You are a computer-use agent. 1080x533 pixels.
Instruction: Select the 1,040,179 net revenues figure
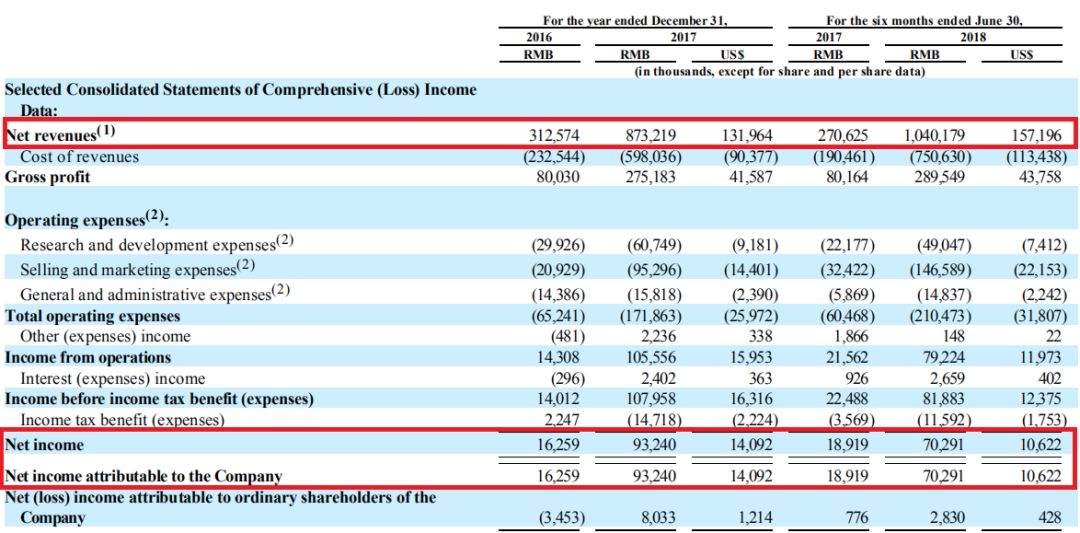934,134
